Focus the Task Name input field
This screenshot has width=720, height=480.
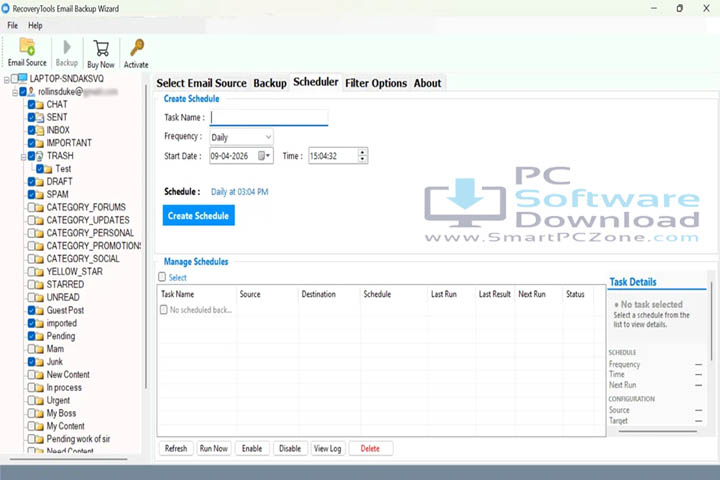point(269,118)
